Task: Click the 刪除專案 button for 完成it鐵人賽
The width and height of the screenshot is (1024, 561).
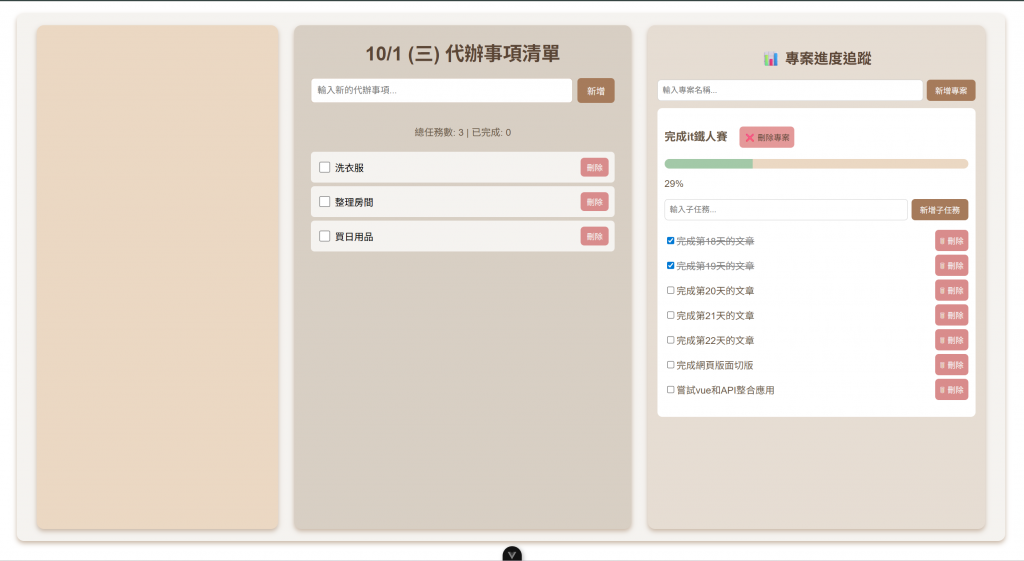Action: click(767, 137)
